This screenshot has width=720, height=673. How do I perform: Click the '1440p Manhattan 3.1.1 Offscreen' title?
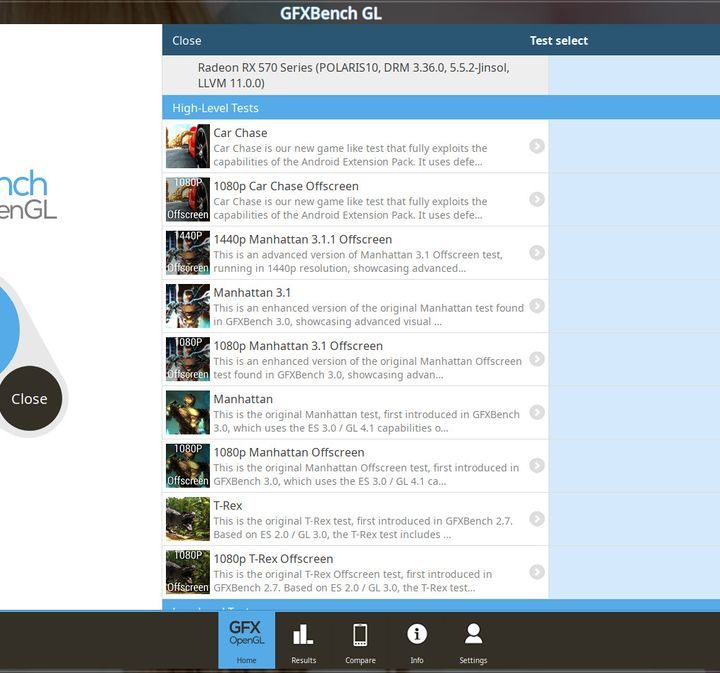tap(303, 240)
